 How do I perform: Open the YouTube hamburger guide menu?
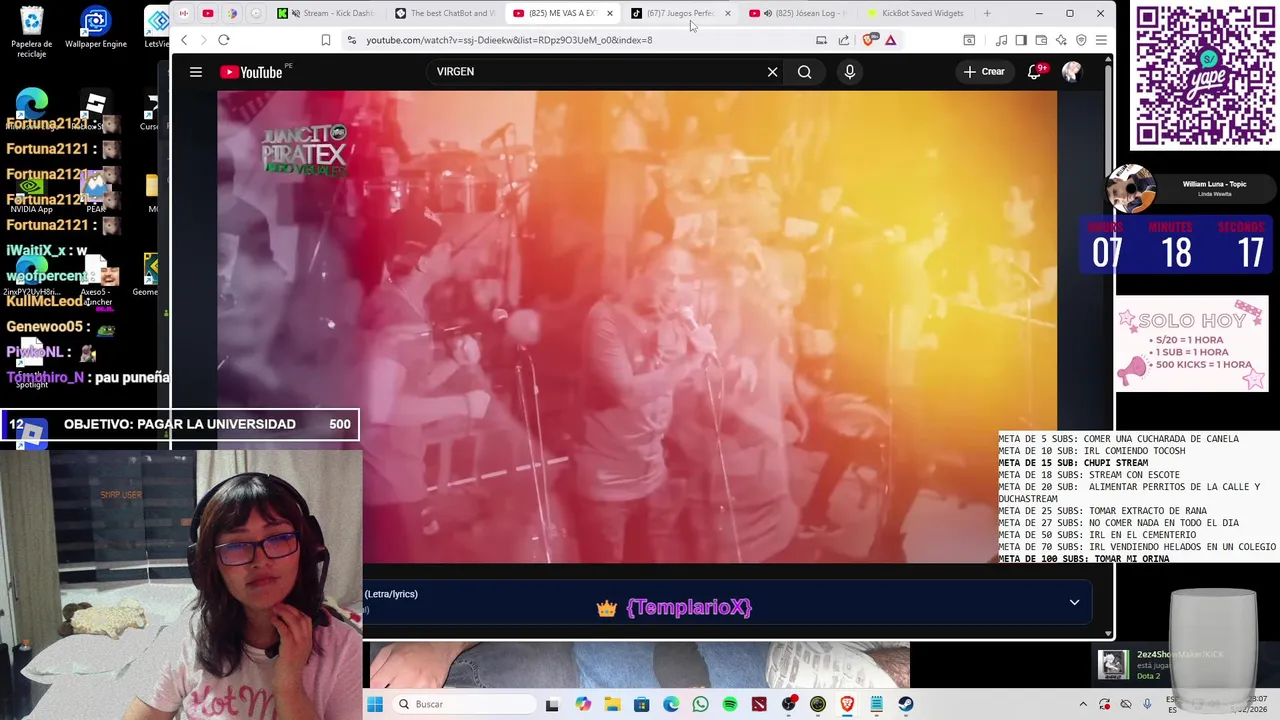click(x=196, y=72)
